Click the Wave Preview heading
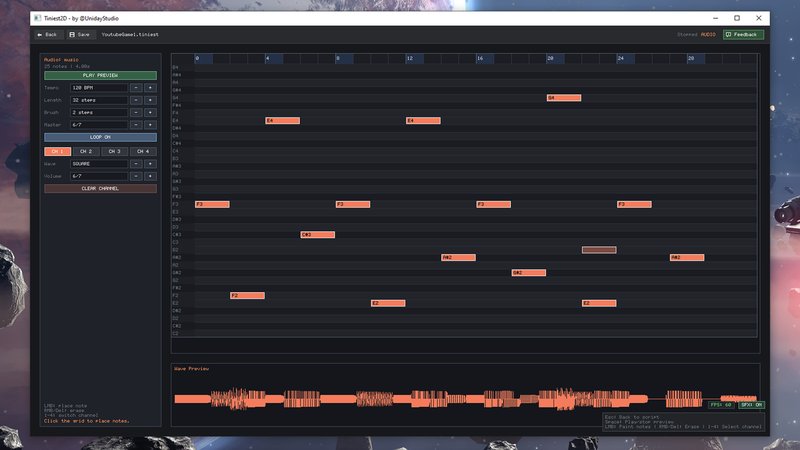 coord(191,368)
